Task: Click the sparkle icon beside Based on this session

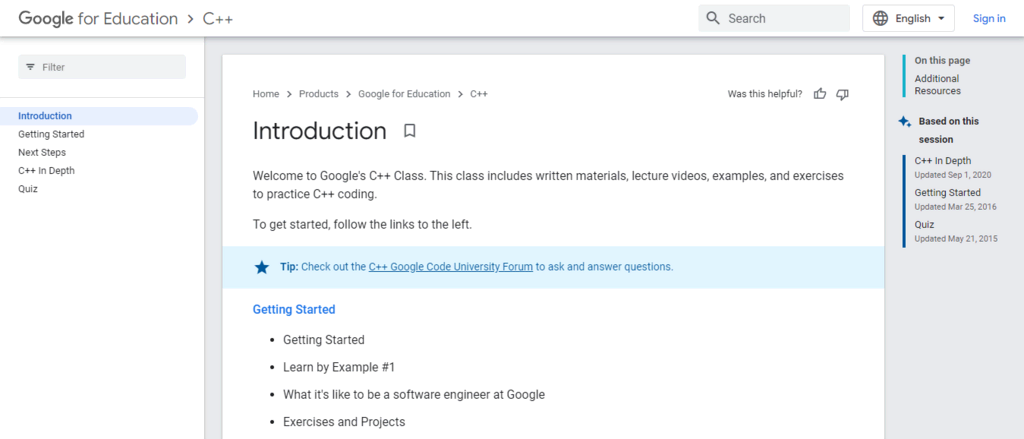Action: (x=904, y=121)
